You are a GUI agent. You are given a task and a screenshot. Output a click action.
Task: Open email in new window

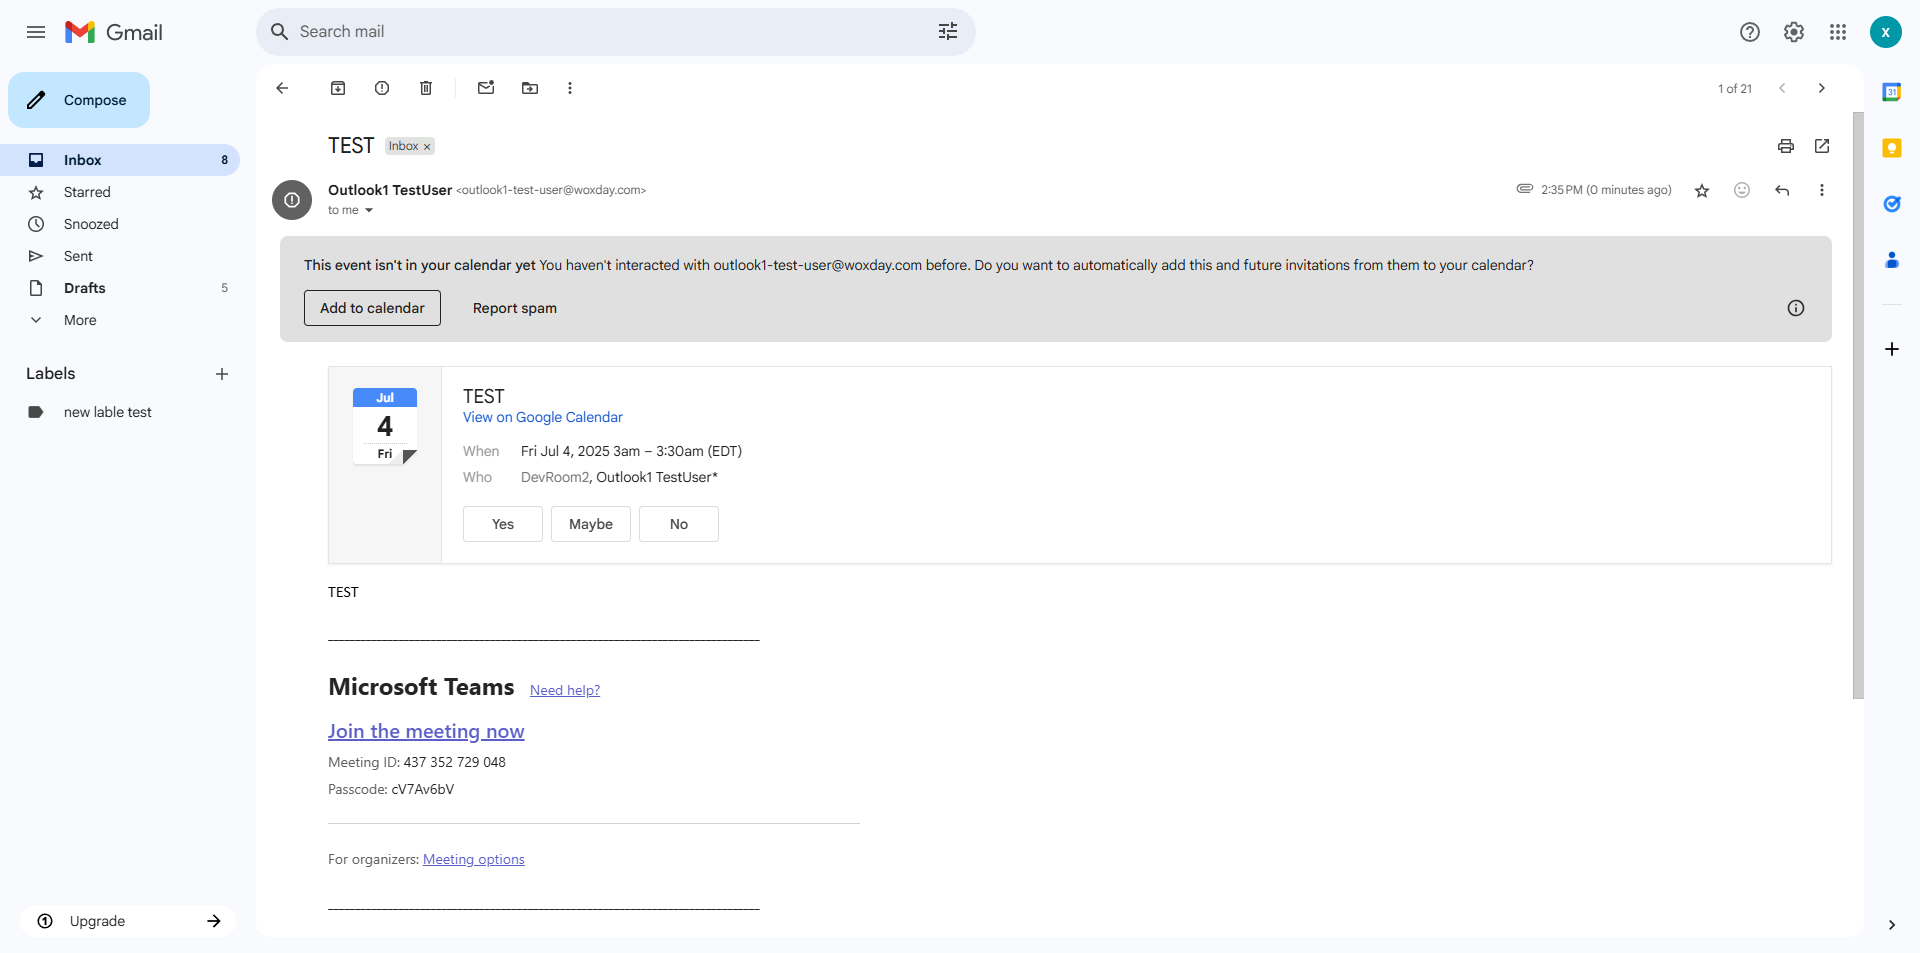[1822, 146]
